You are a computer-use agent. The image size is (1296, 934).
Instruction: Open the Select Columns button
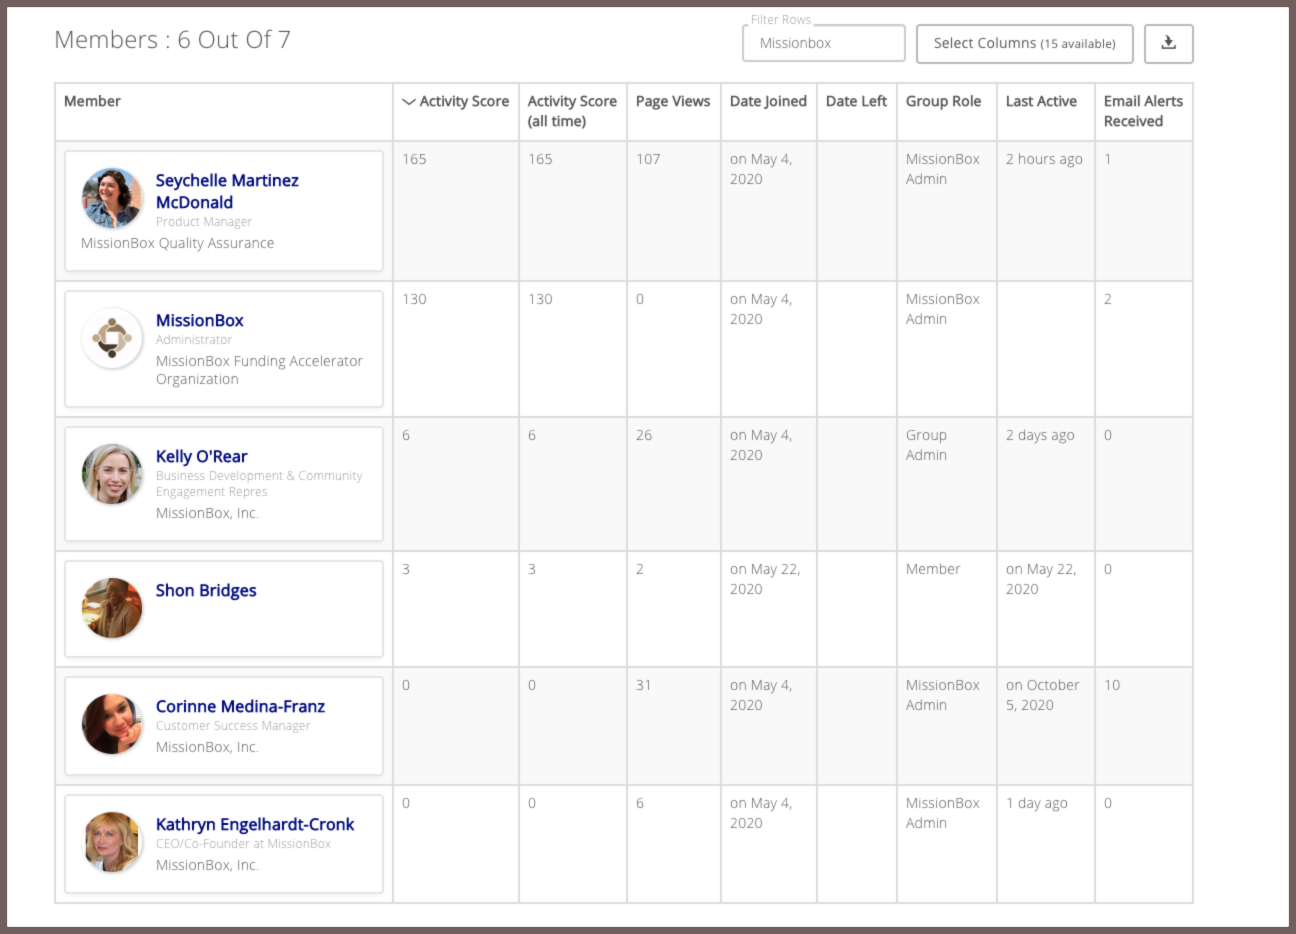pyautogui.click(x=1024, y=43)
